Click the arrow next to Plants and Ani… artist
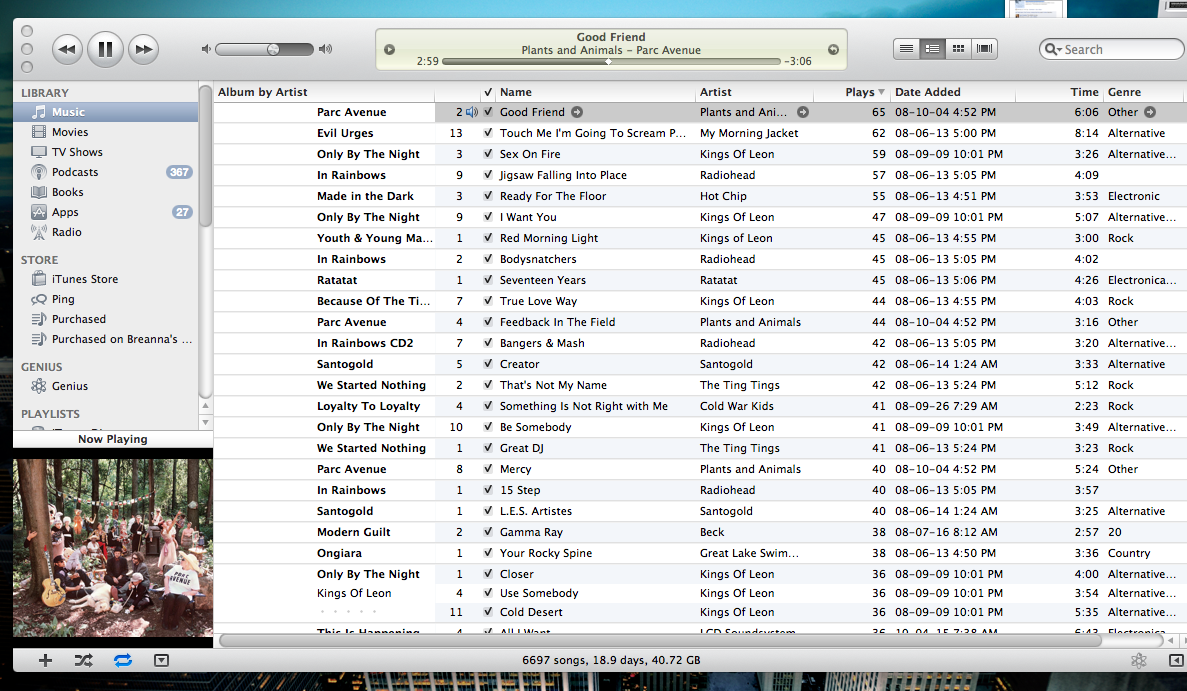1187x691 pixels. pyautogui.click(x=803, y=112)
